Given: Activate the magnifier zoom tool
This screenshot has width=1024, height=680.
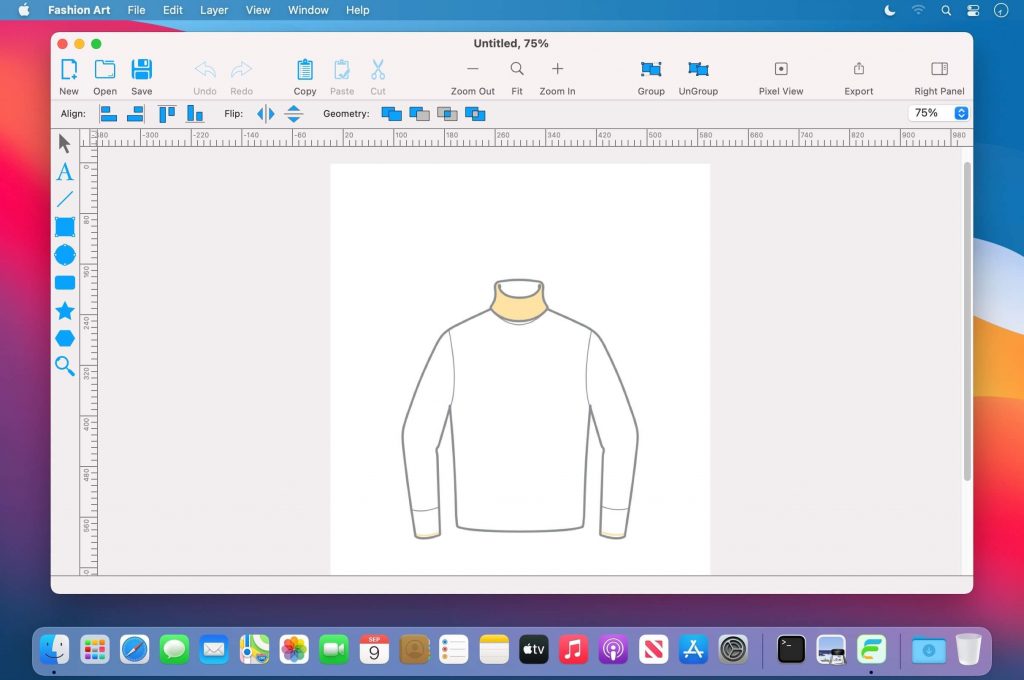Looking at the screenshot, I should click(65, 366).
